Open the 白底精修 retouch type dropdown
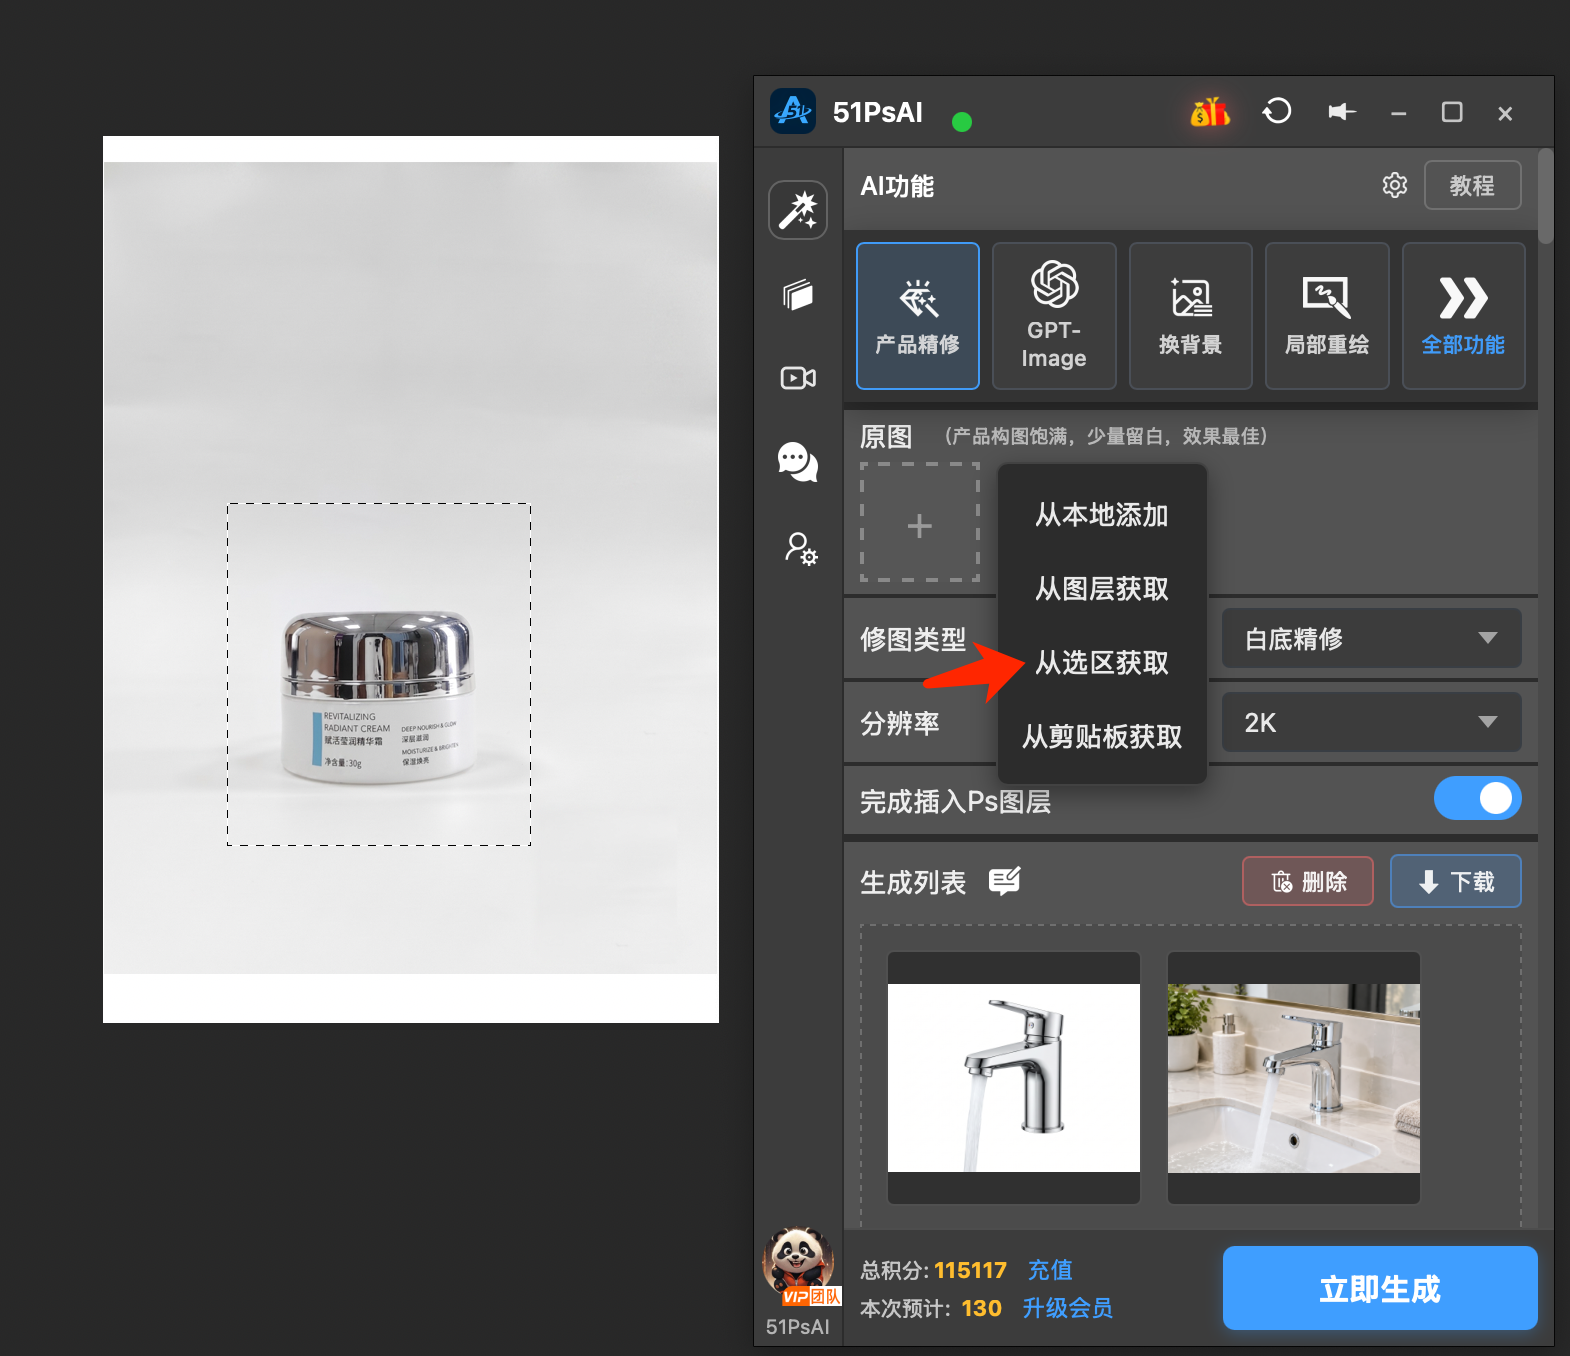 pyautogui.click(x=1371, y=638)
